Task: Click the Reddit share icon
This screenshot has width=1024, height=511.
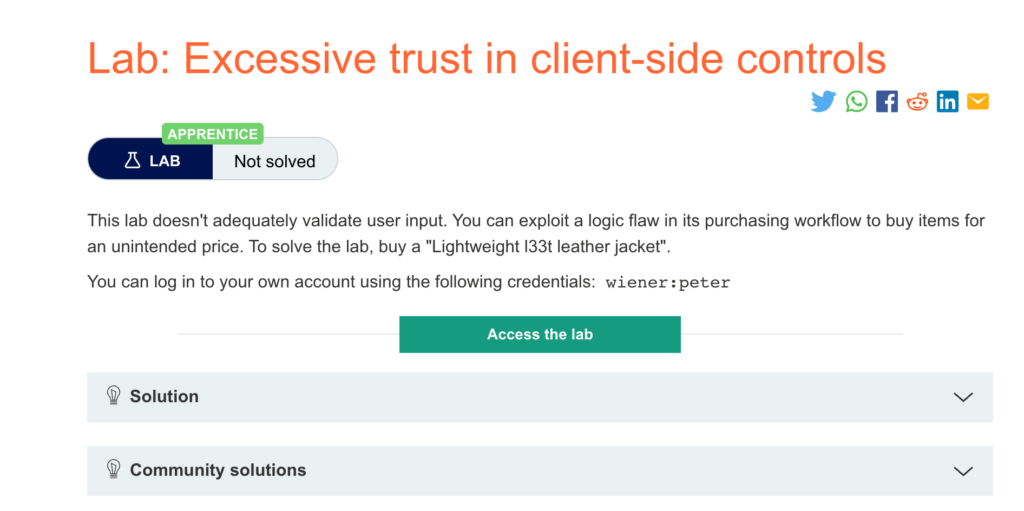Action: [917, 101]
